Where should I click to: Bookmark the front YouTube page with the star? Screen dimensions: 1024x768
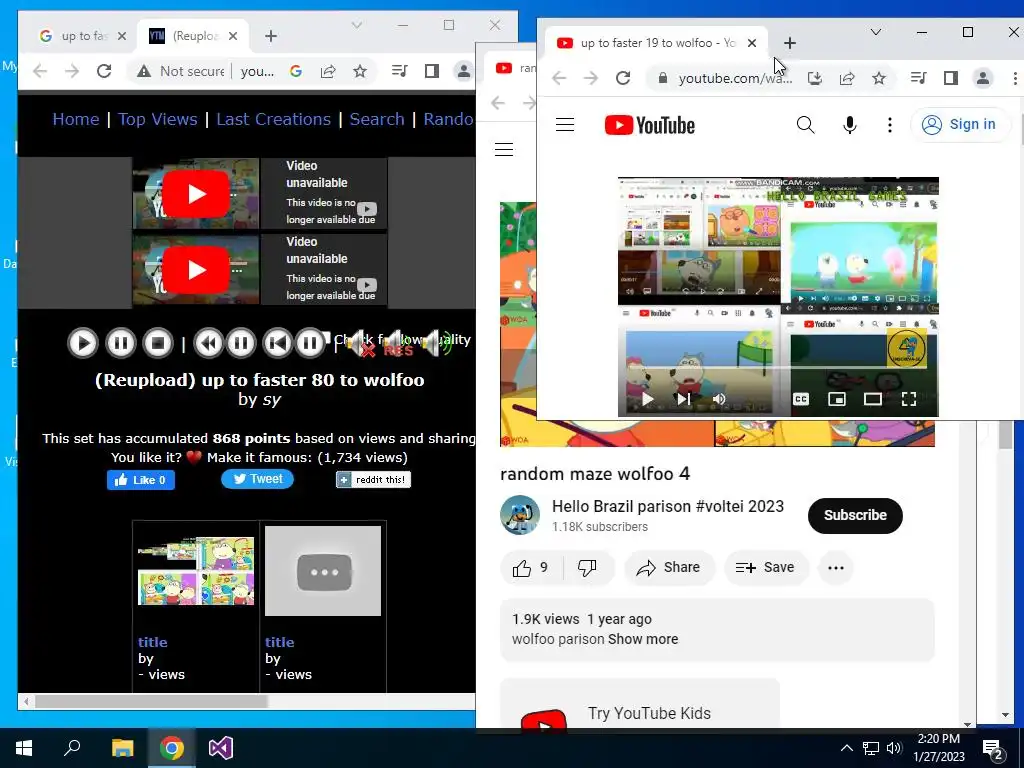(x=879, y=78)
